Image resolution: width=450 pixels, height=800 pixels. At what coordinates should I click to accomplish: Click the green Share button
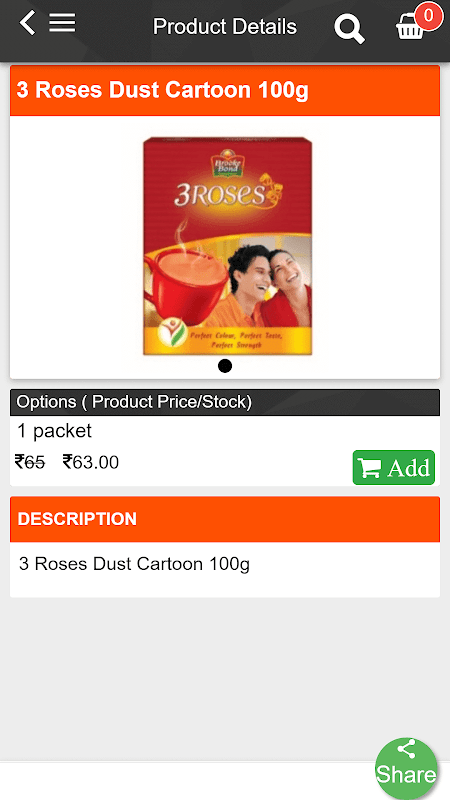[407, 768]
